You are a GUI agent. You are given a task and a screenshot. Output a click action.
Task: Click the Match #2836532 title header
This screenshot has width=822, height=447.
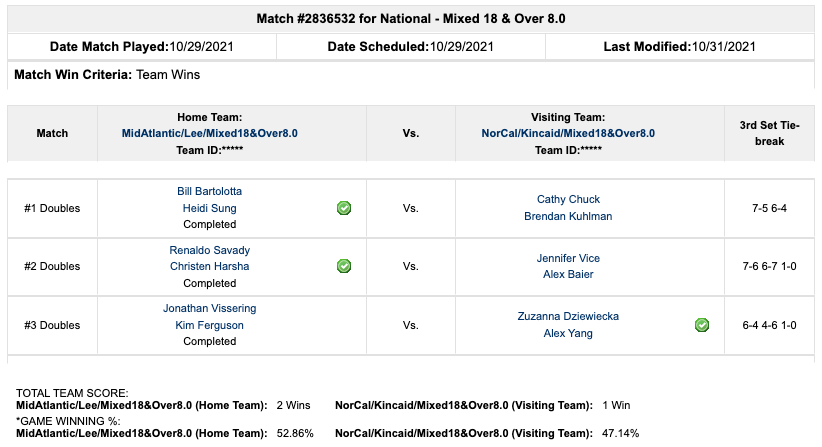[410, 19]
